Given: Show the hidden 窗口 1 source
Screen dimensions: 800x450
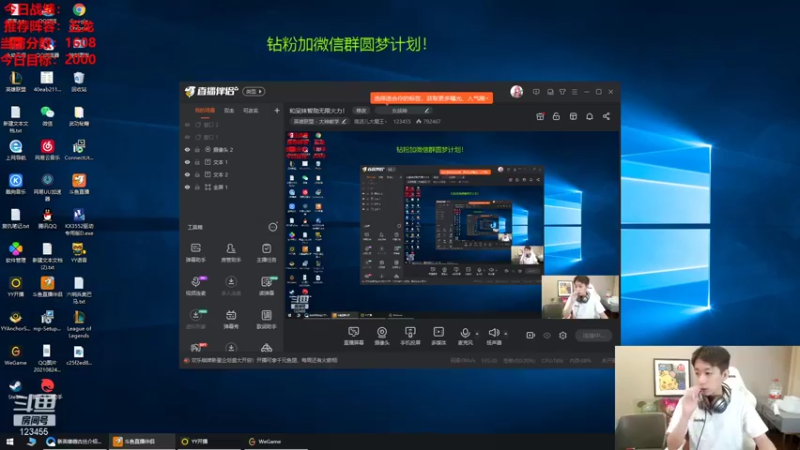Looking at the screenshot, I should pyautogui.click(x=187, y=137).
